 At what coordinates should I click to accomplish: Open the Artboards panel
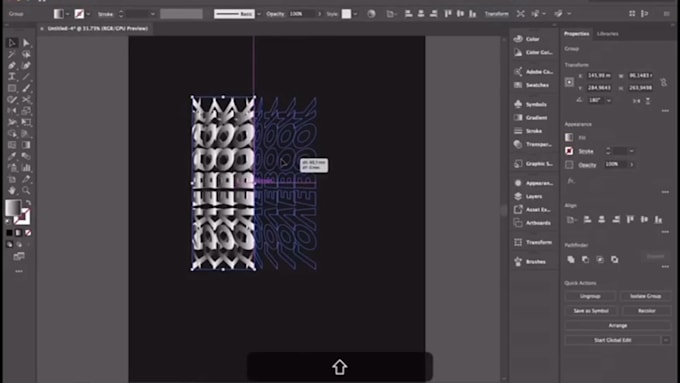pos(533,223)
